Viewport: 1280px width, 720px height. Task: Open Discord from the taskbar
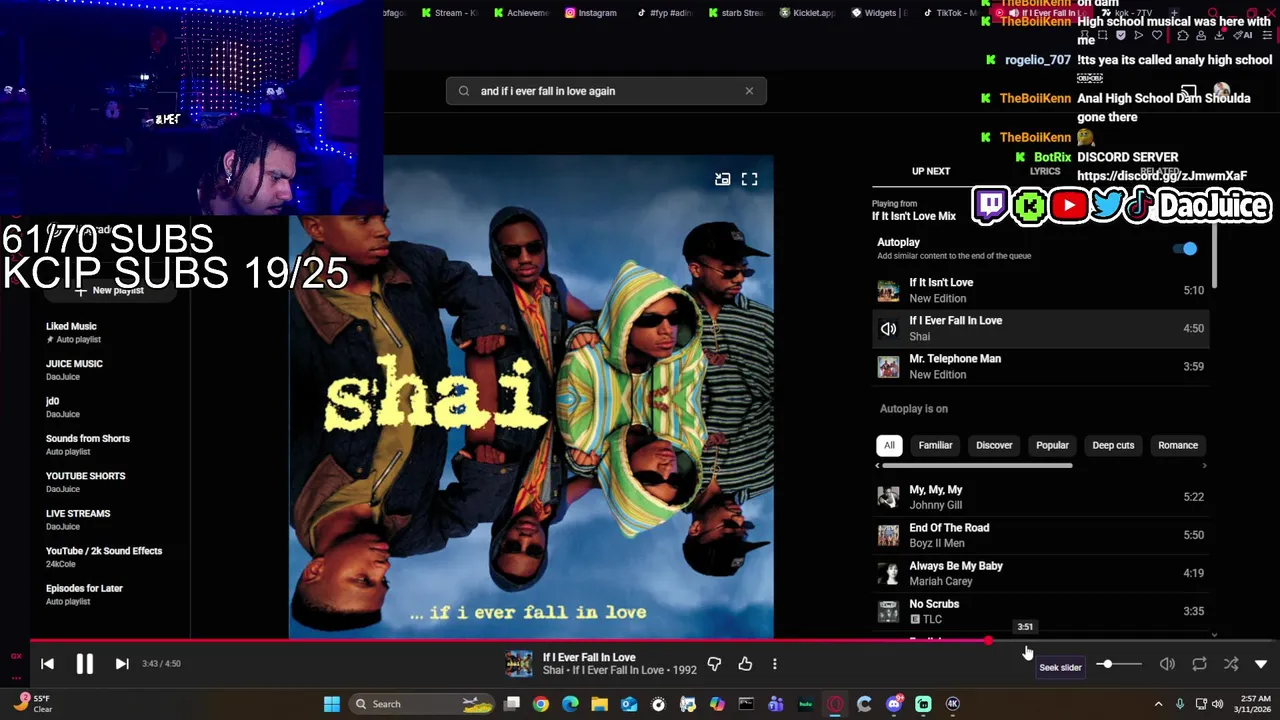pyautogui.click(x=894, y=704)
